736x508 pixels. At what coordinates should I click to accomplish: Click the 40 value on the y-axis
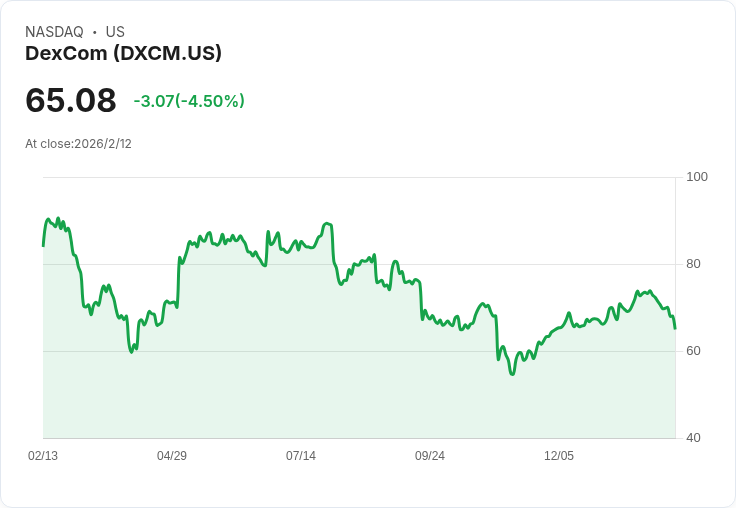tap(694, 438)
